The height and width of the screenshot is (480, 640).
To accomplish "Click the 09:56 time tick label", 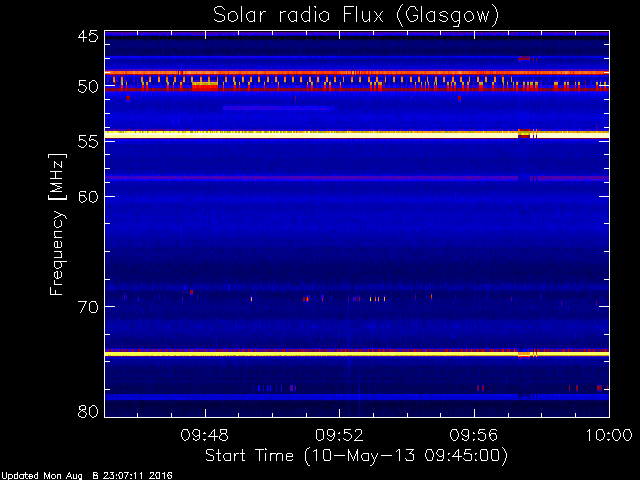I will click(x=473, y=435).
